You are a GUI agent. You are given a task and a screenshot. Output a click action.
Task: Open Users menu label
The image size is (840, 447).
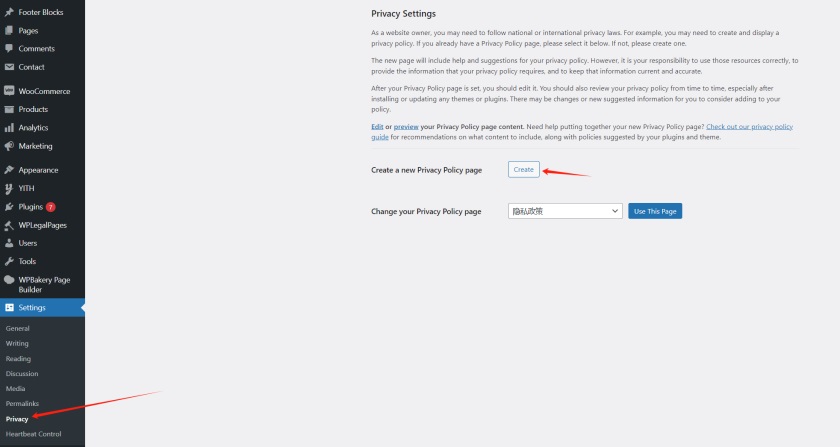point(28,243)
